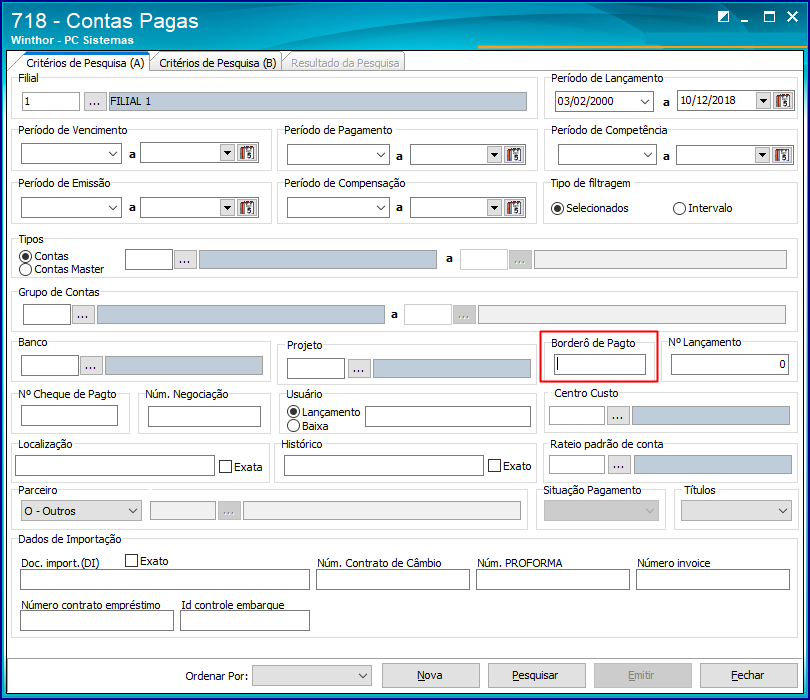Click the Filial code field
Viewport: 810px width, 700px height.
pos(51,101)
